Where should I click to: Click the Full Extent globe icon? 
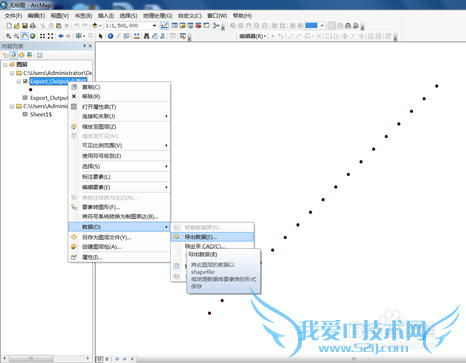pos(33,36)
